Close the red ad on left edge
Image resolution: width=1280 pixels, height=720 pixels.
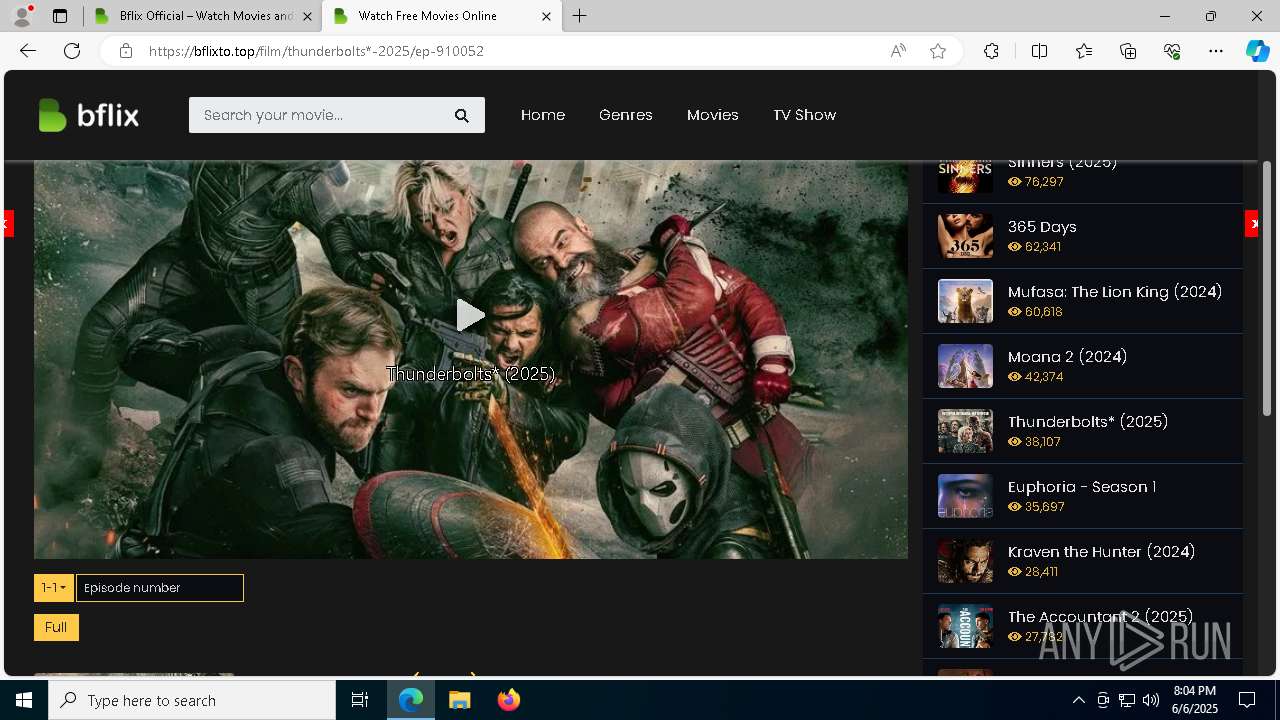coord(8,224)
